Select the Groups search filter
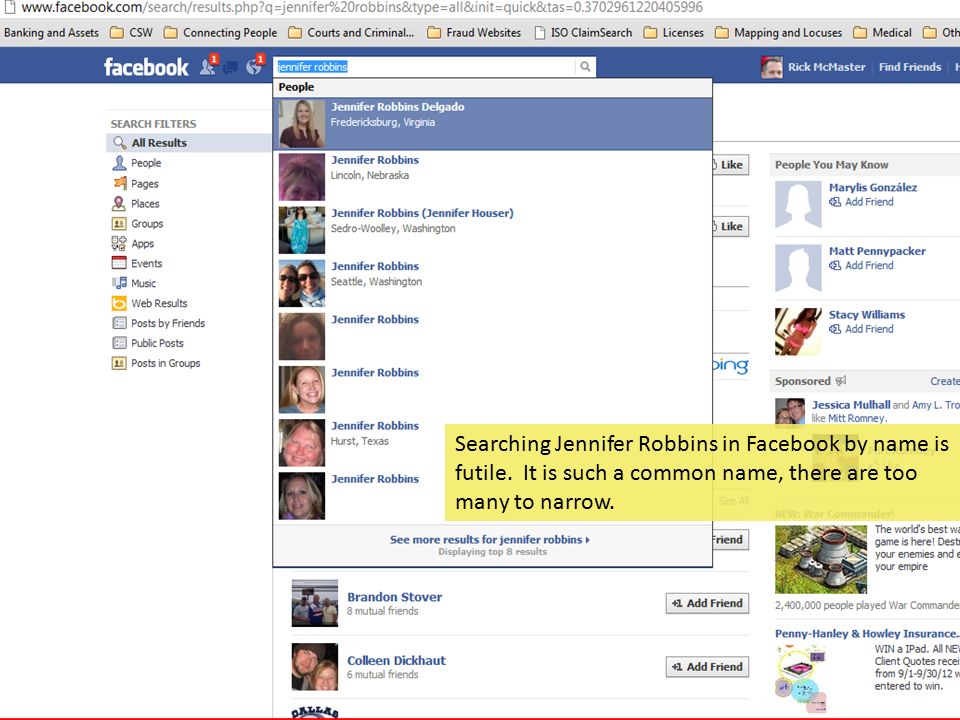The image size is (960, 720). tap(147, 223)
